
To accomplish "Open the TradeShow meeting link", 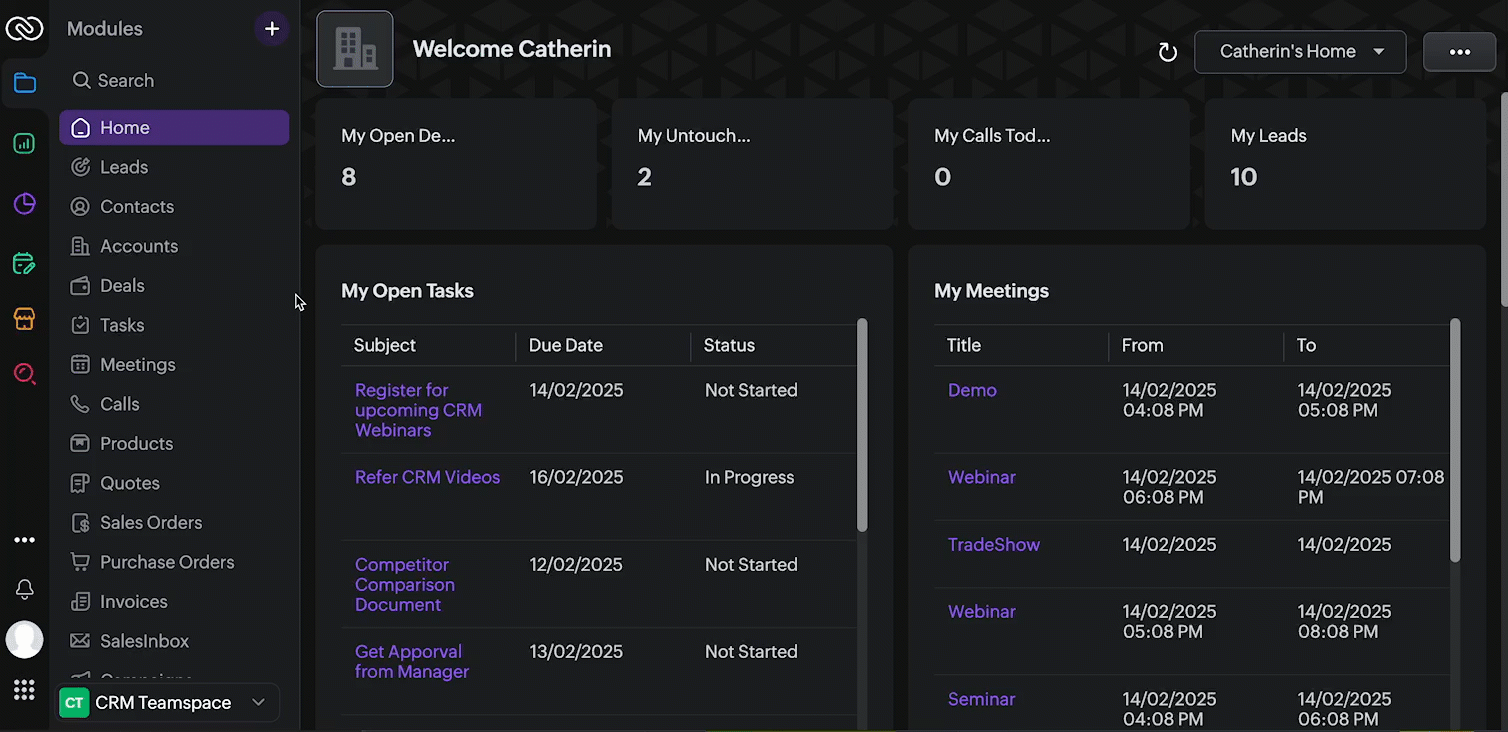I will (x=994, y=545).
